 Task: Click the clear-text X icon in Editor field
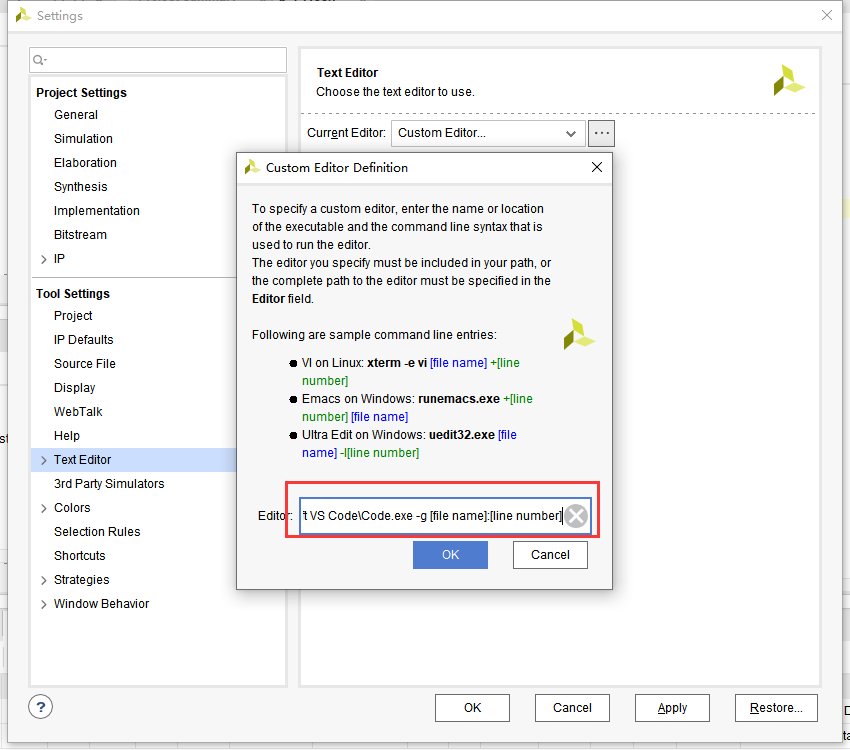(x=576, y=516)
